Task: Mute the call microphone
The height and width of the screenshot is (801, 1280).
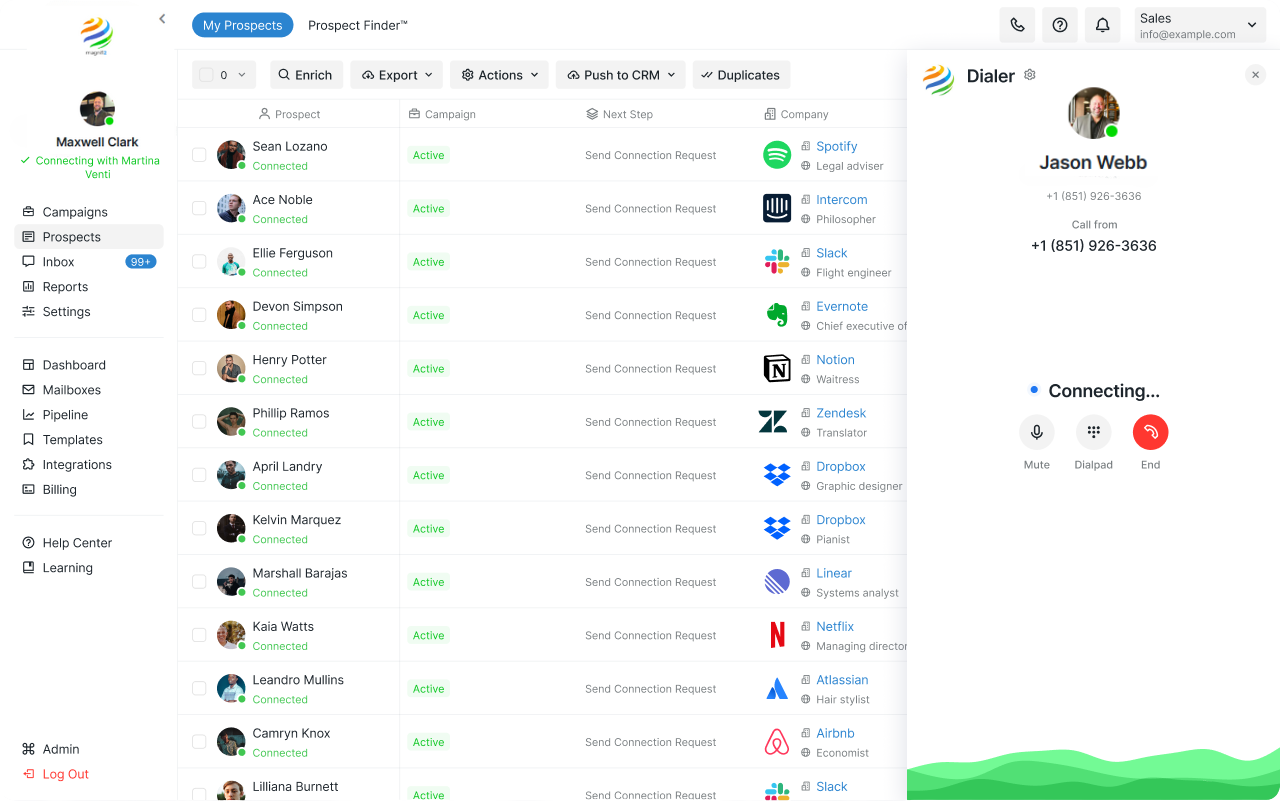Action: tap(1037, 432)
